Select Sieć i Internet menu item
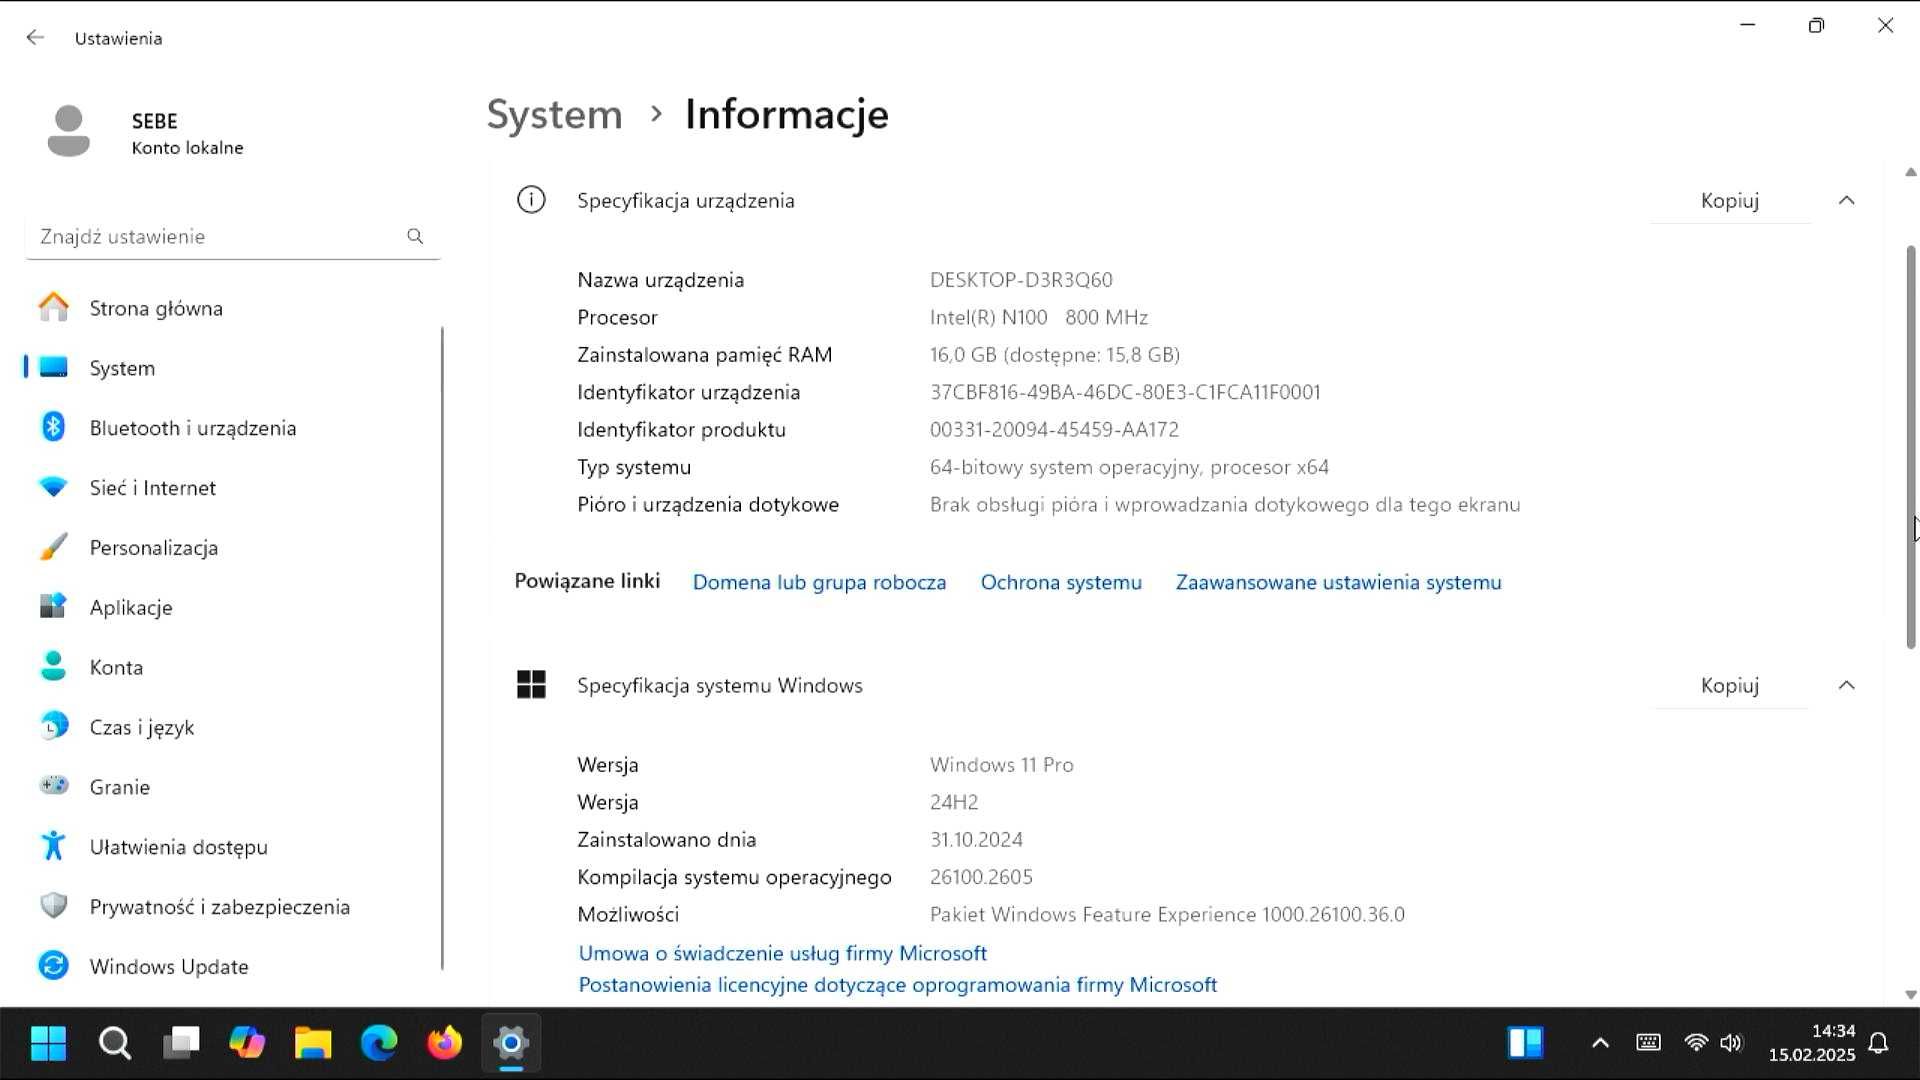 (x=232, y=487)
